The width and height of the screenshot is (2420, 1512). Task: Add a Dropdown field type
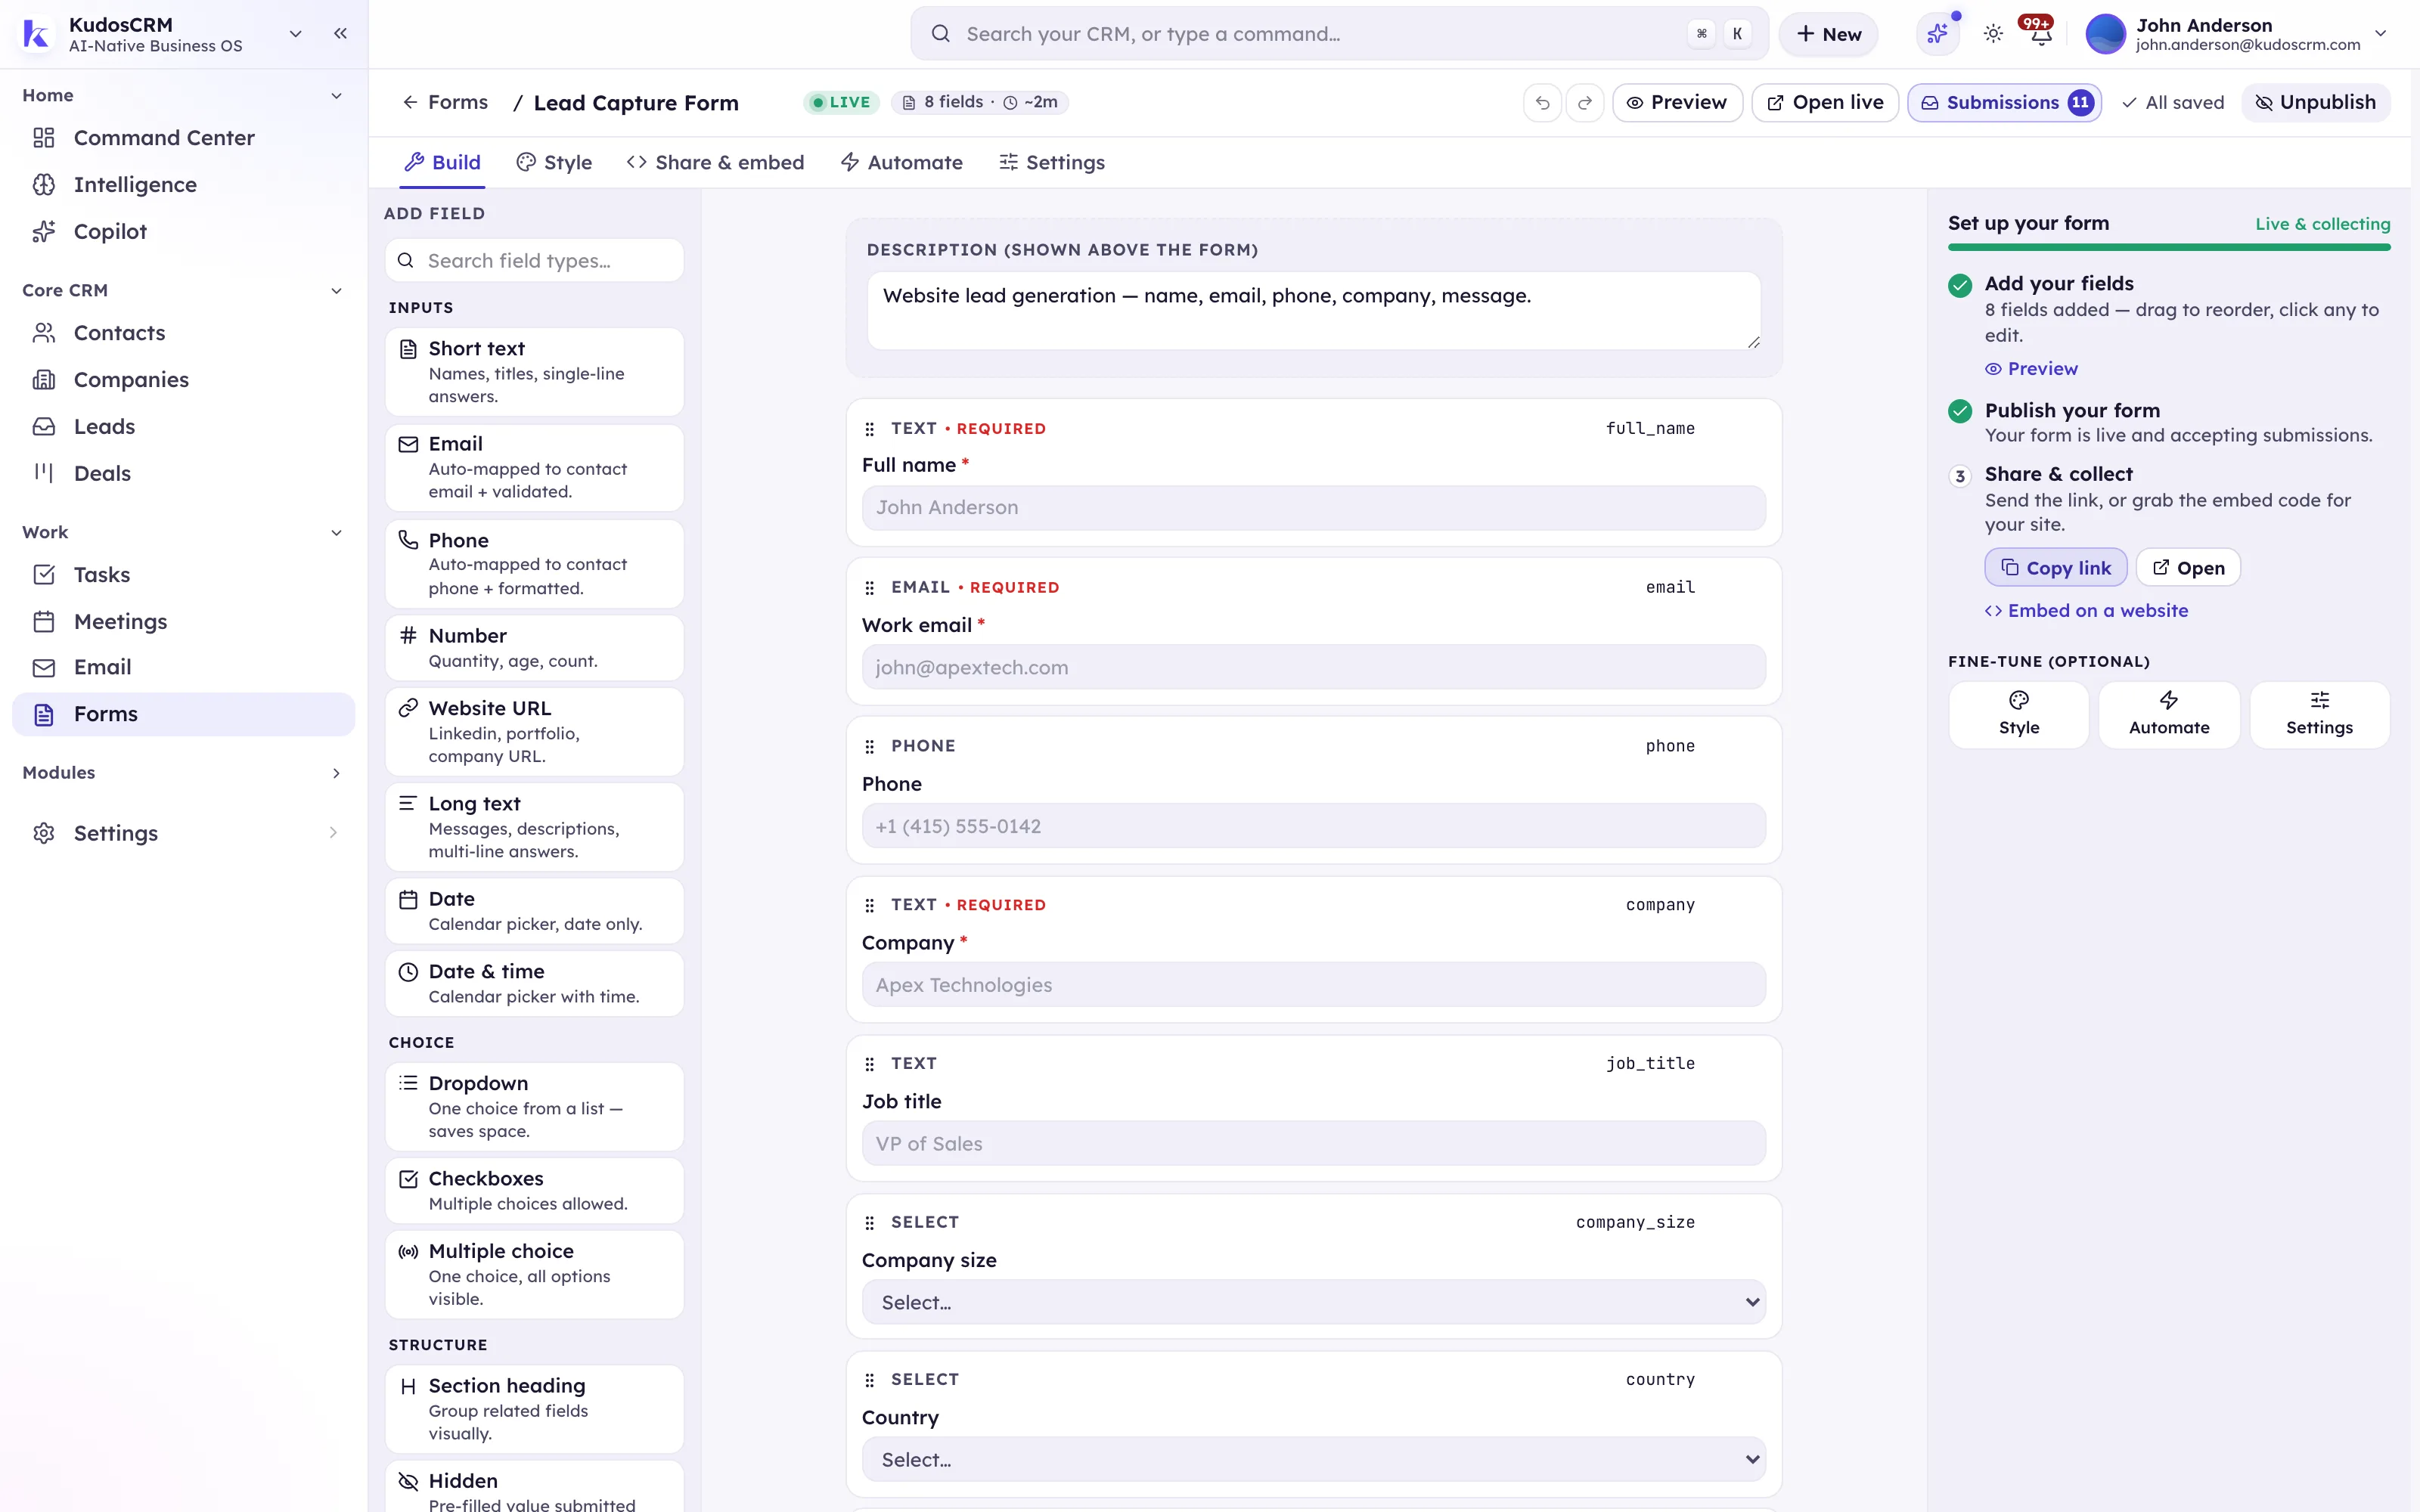pyautogui.click(x=534, y=1107)
